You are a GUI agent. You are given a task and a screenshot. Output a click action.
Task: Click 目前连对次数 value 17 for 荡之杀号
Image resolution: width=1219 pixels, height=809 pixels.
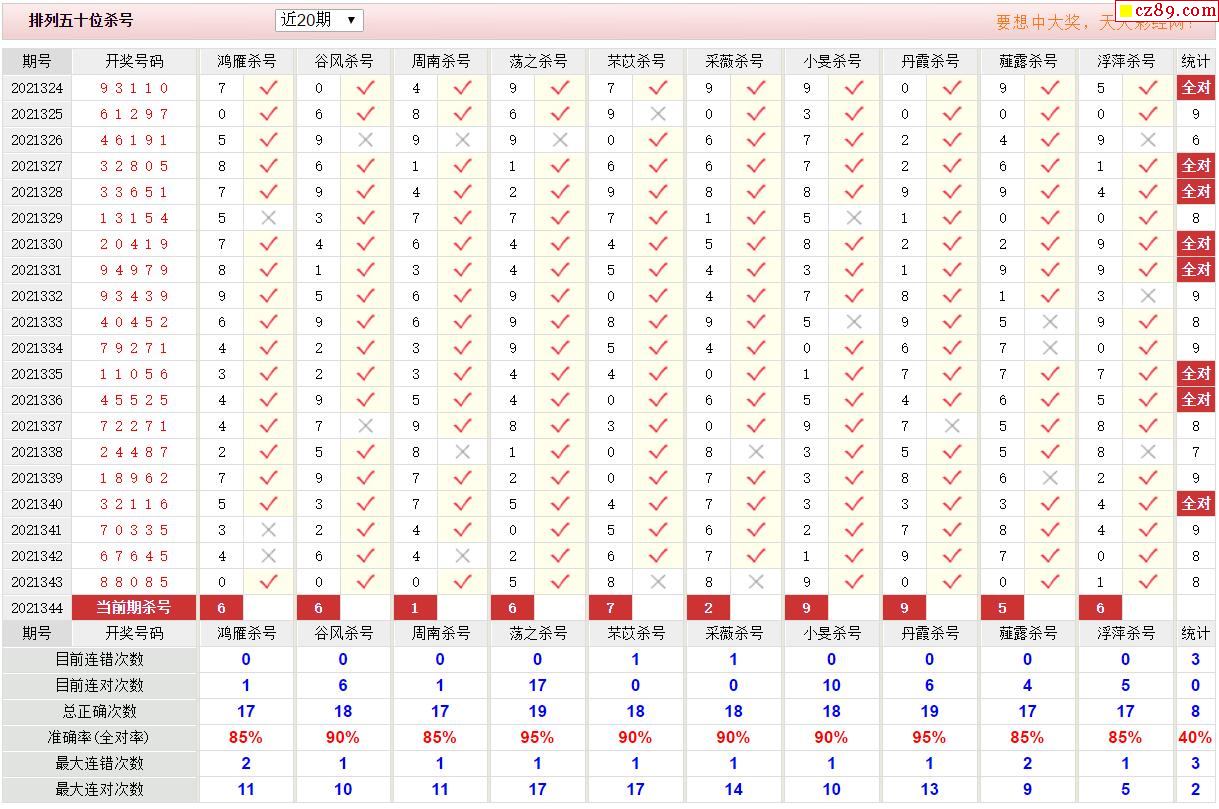point(537,686)
